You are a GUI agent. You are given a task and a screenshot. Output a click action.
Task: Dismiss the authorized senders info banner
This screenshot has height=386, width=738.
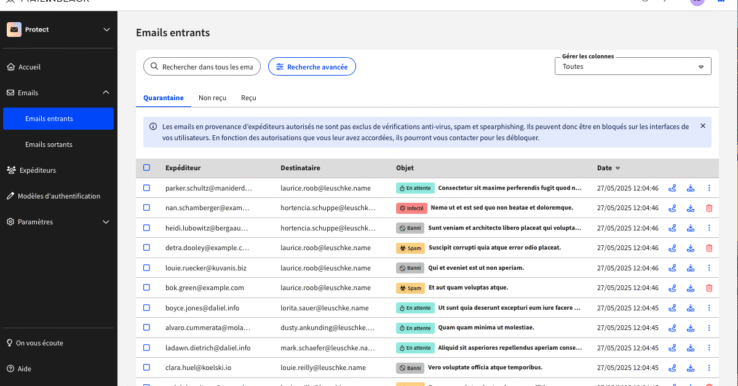point(703,126)
